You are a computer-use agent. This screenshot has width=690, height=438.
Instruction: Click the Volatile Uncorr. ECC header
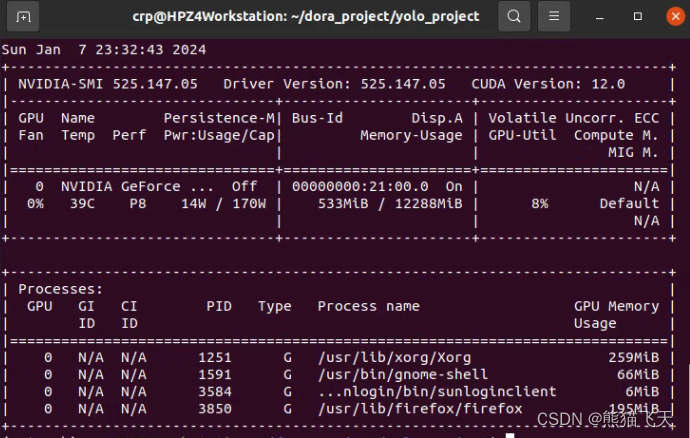[x=573, y=118]
